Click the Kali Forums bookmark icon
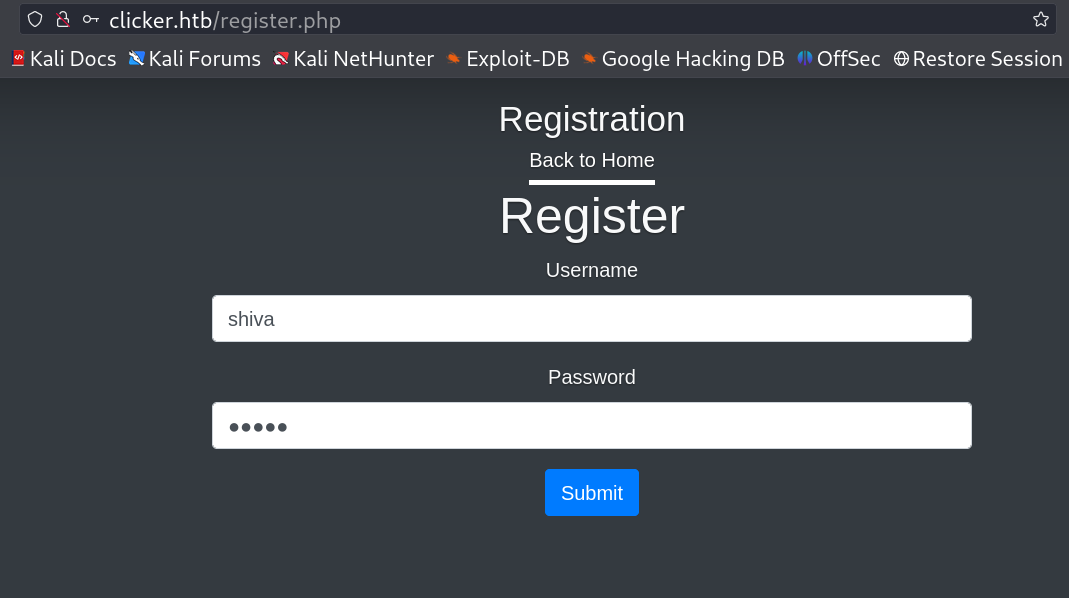This screenshot has width=1069, height=598. [x=137, y=59]
